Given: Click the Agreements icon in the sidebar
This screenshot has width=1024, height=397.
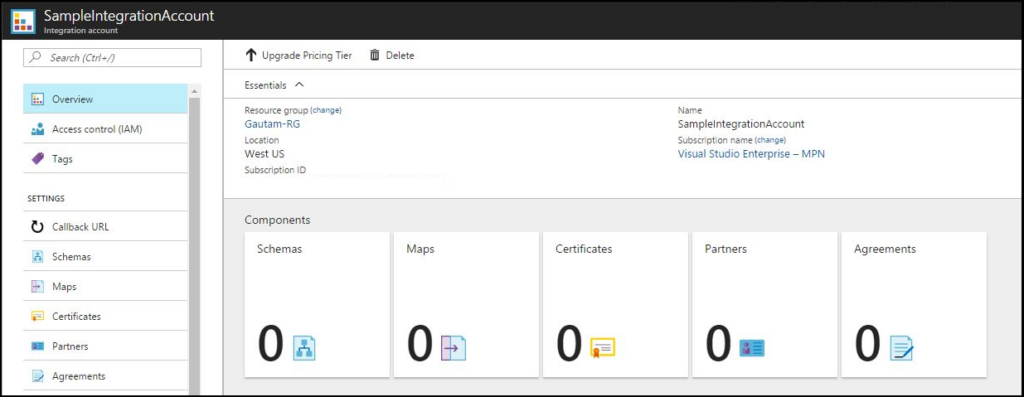Looking at the screenshot, I should coord(38,376).
